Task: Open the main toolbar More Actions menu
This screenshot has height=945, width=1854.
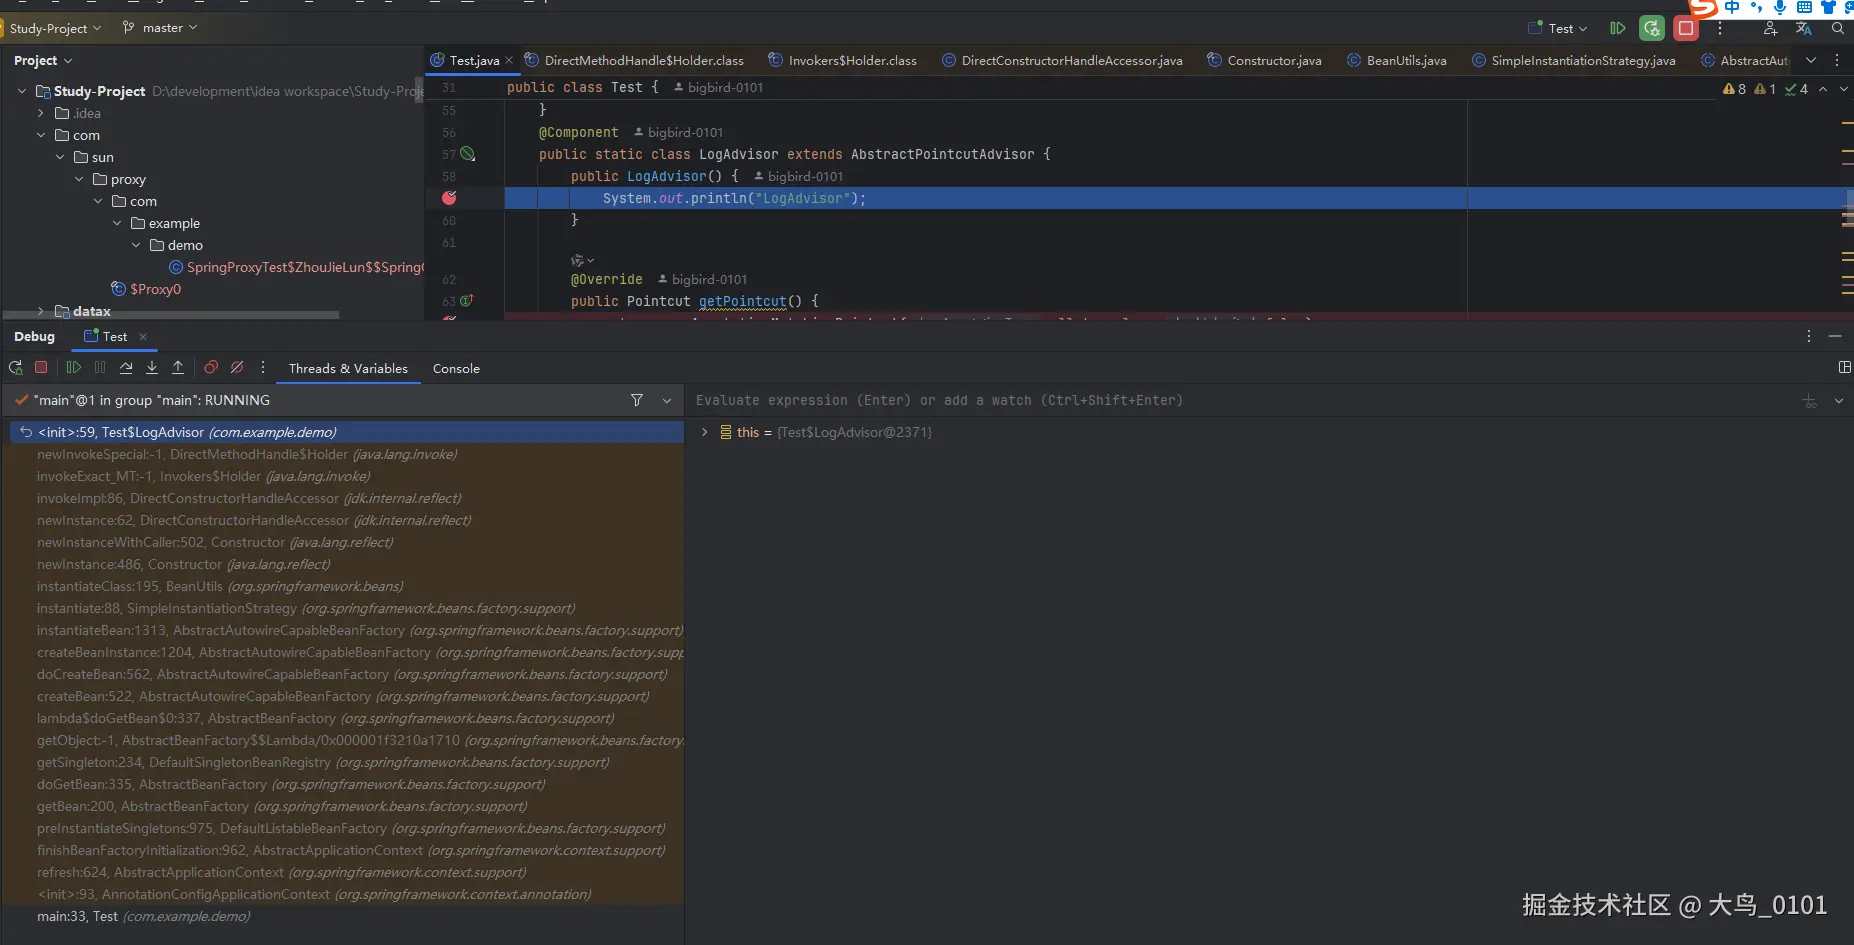Action: [1720, 28]
